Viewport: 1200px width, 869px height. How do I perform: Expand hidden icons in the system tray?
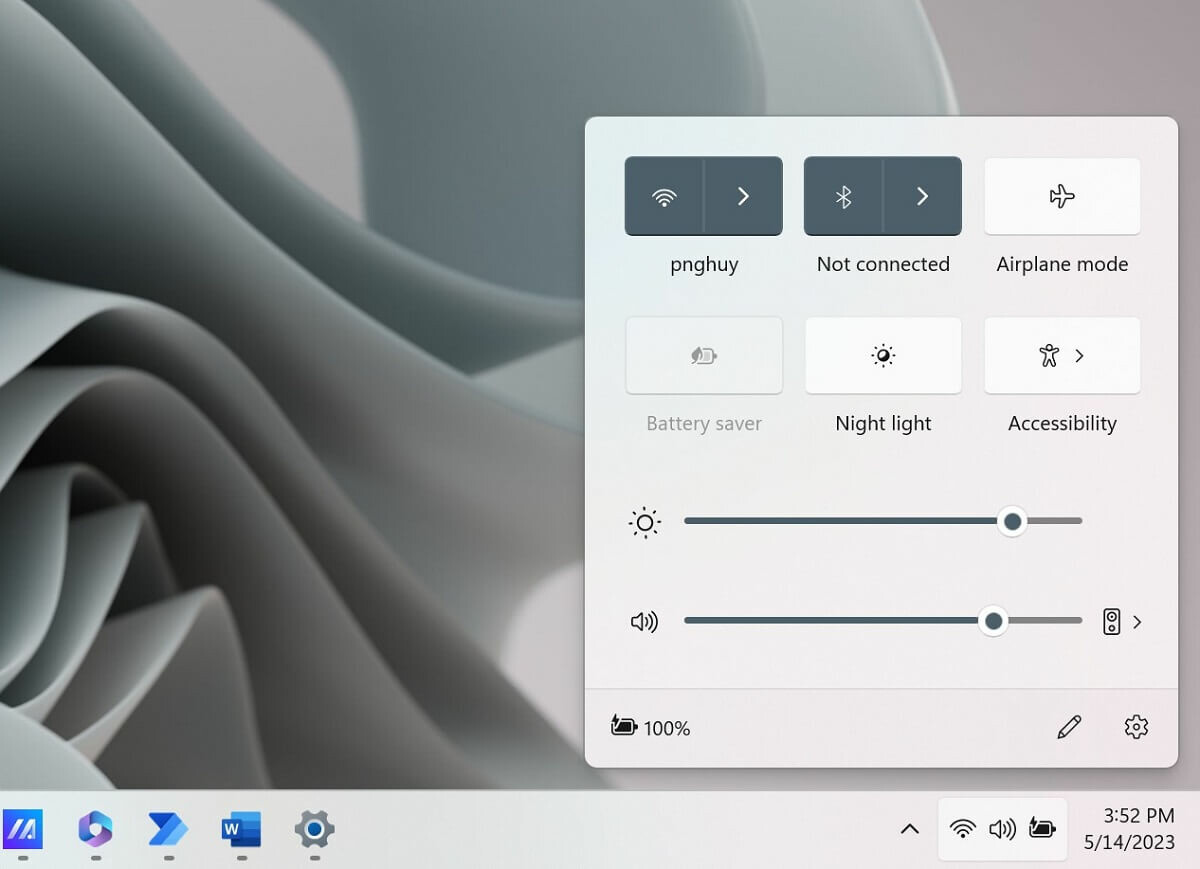[x=909, y=829]
